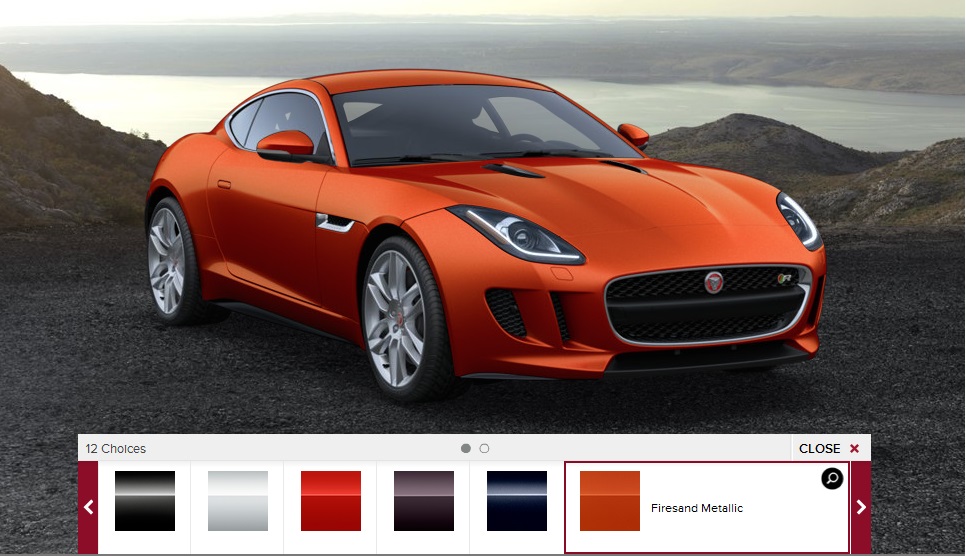The image size is (966, 556).
Task: Click the R badge on the grille
Action: point(786,278)
